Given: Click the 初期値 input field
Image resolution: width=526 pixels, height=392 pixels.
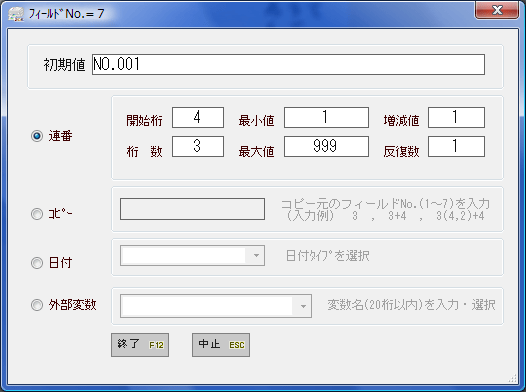Looking at the screenshot, I should pyautogui.click(x=288, y=64).
